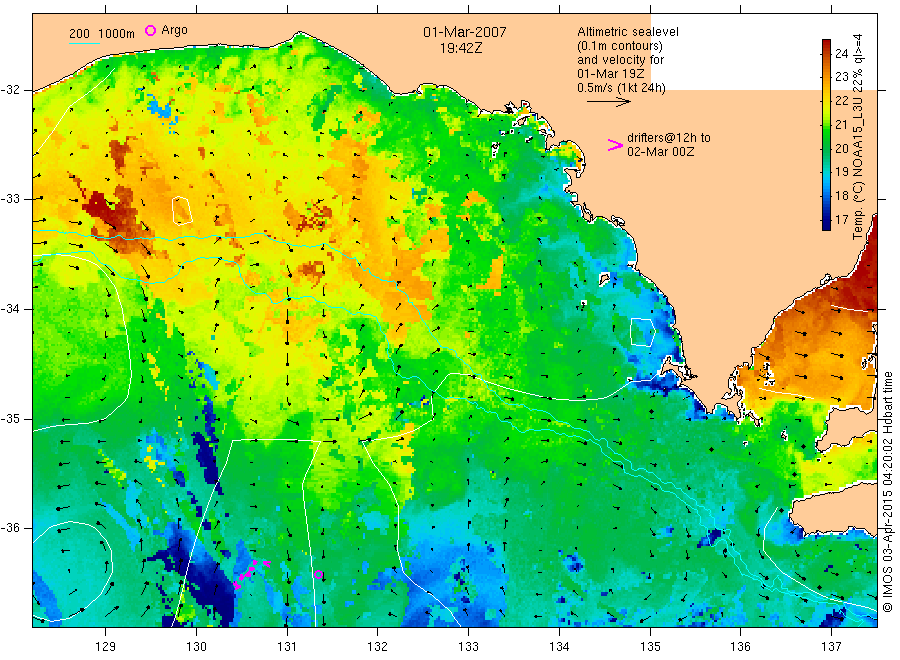Click the small white closed contour near 130E, 33S
Viewport: 900px width, 660px height.
(182, 211)
